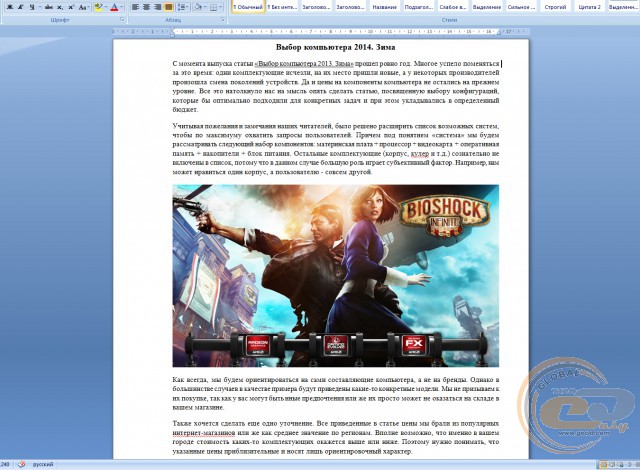
Task: Apply the Подзагол... style
Action: tap(419, 7)
